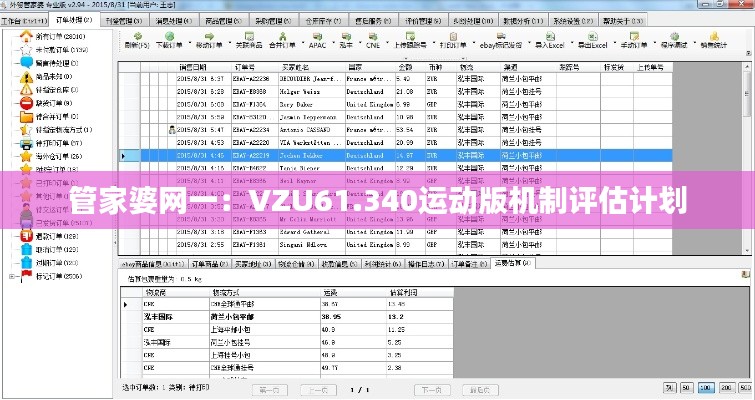Set page size to 50
The image size is (755, 400).
(x=687, y=387)
